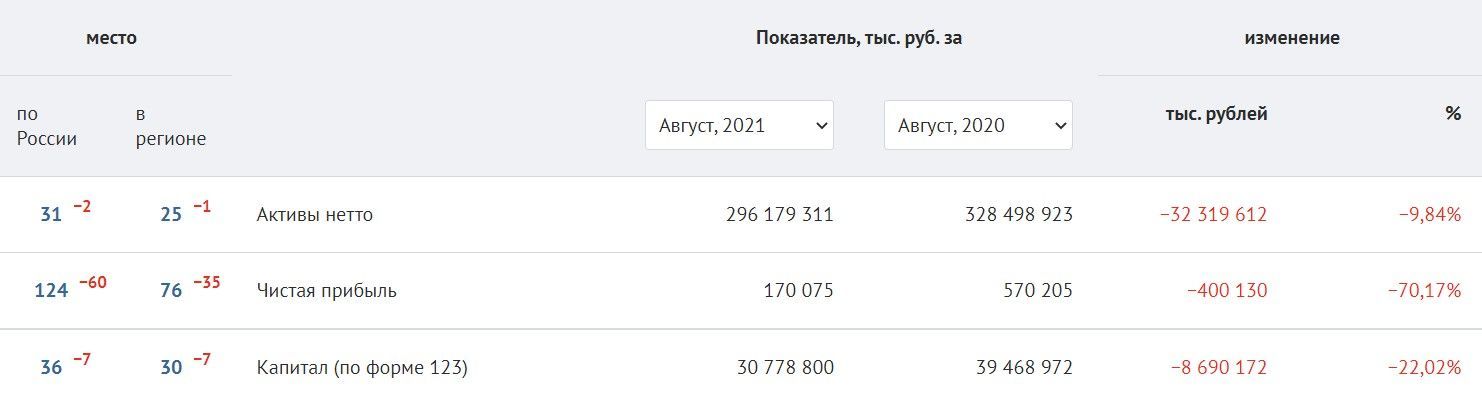
Task: Select region rank 30 for capital
Action: pos(171,367)
